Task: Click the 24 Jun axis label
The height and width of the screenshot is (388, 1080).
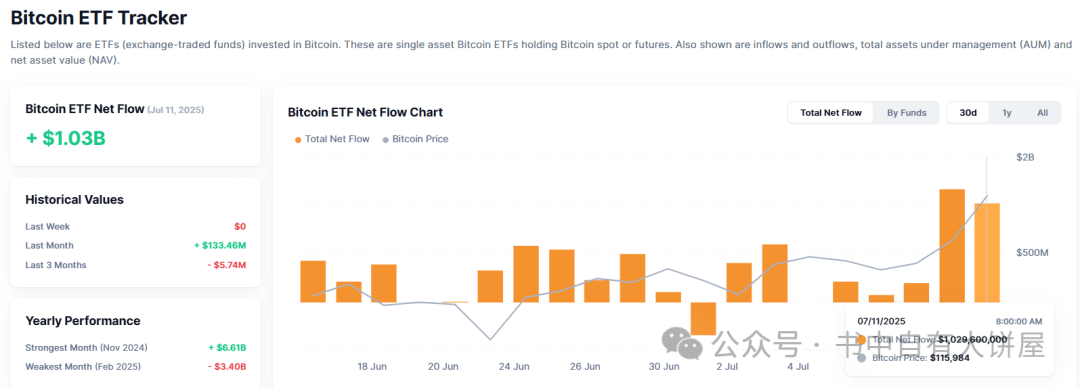Action: pyautogui.click(x=514, y=366)
